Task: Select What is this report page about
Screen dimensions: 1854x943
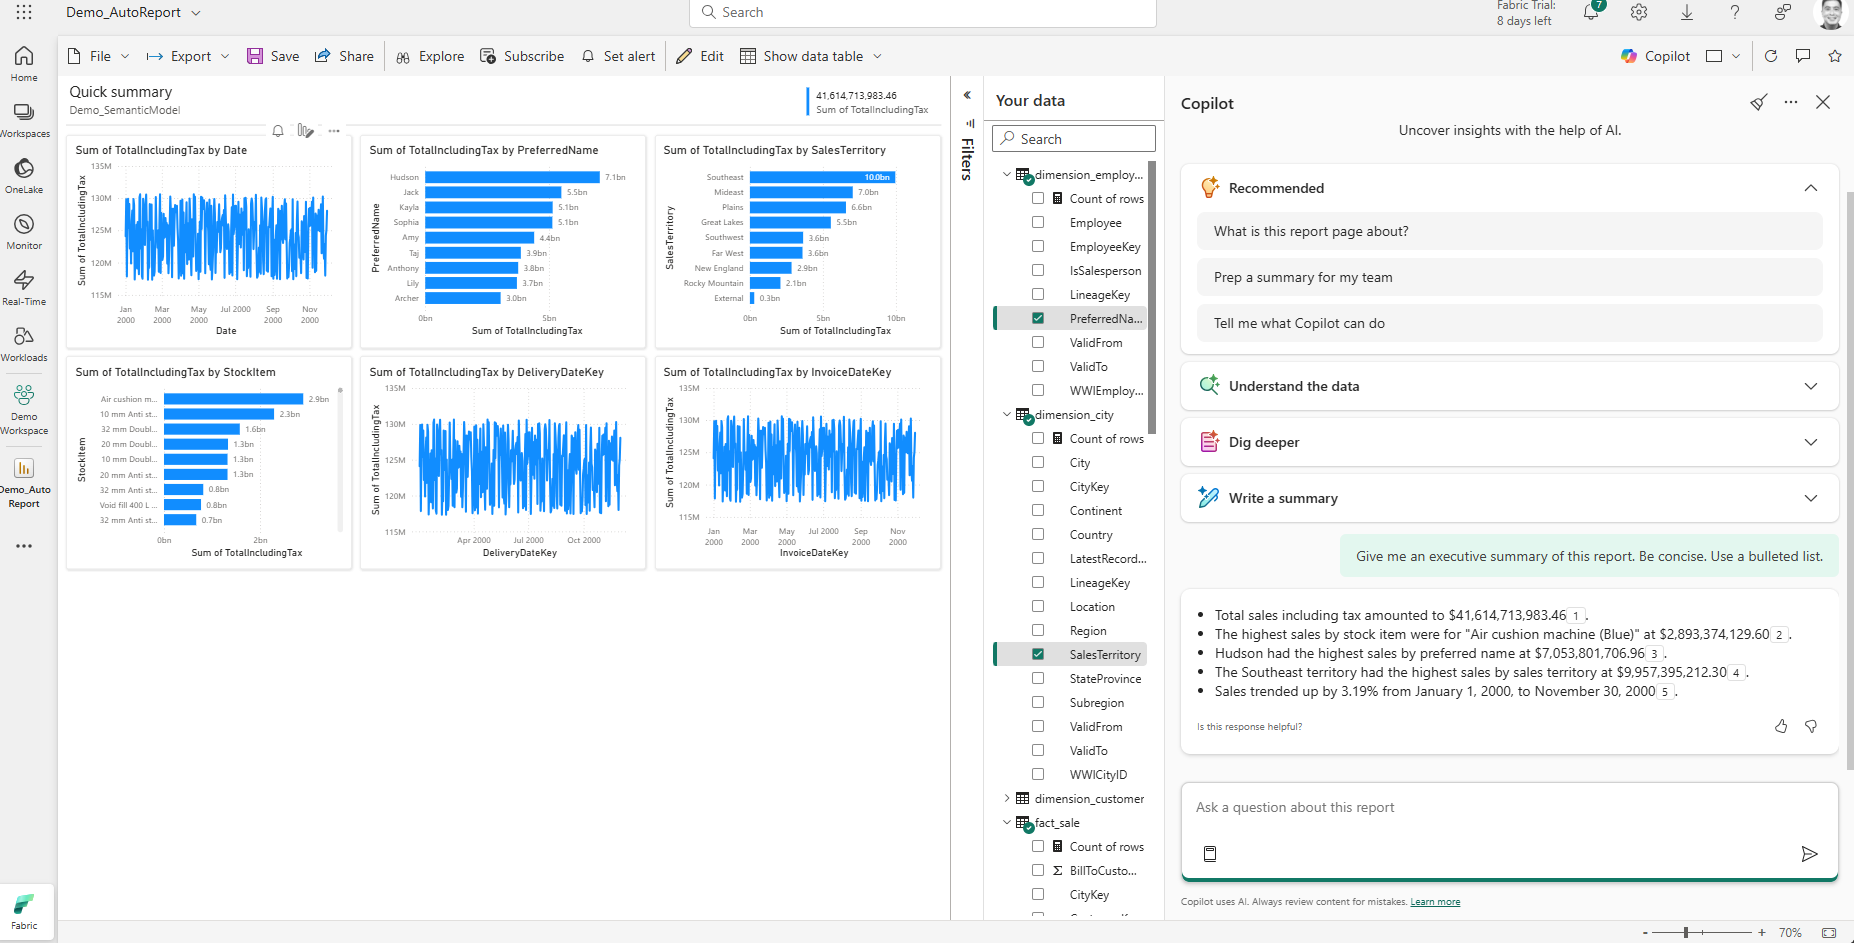Action: coord(1509,231)
